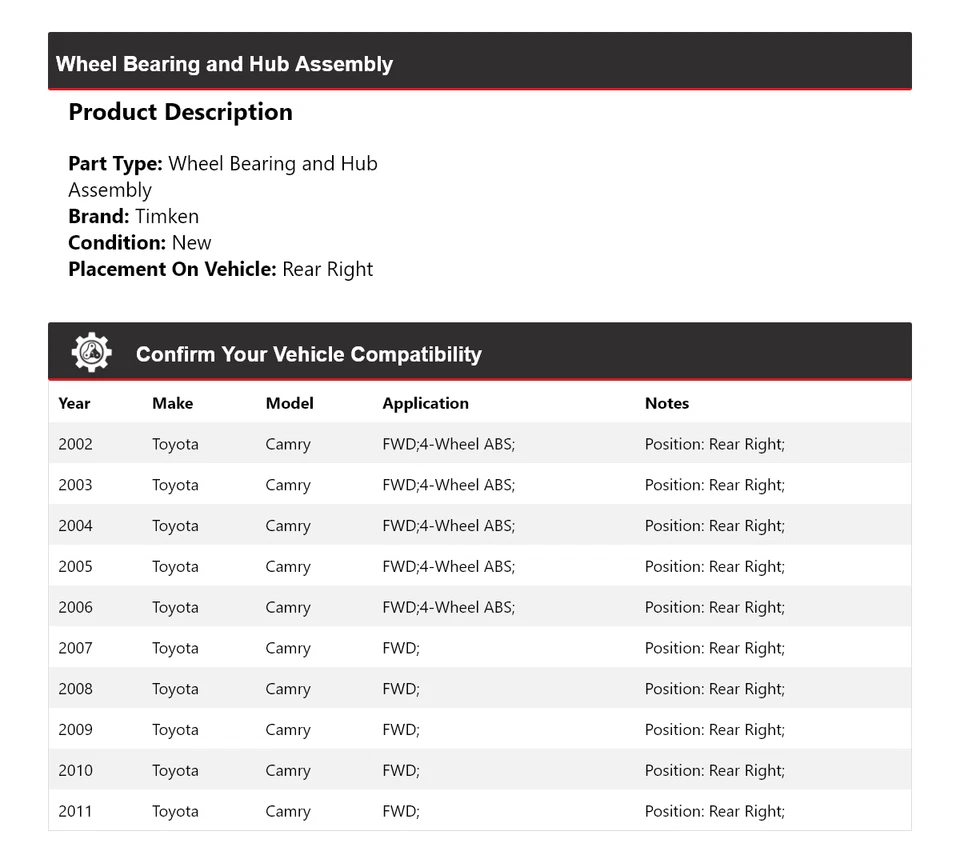The height and width of the screenshot is (863, 960).
Task: Click the 2011 year cell
Action: [75, 811]
